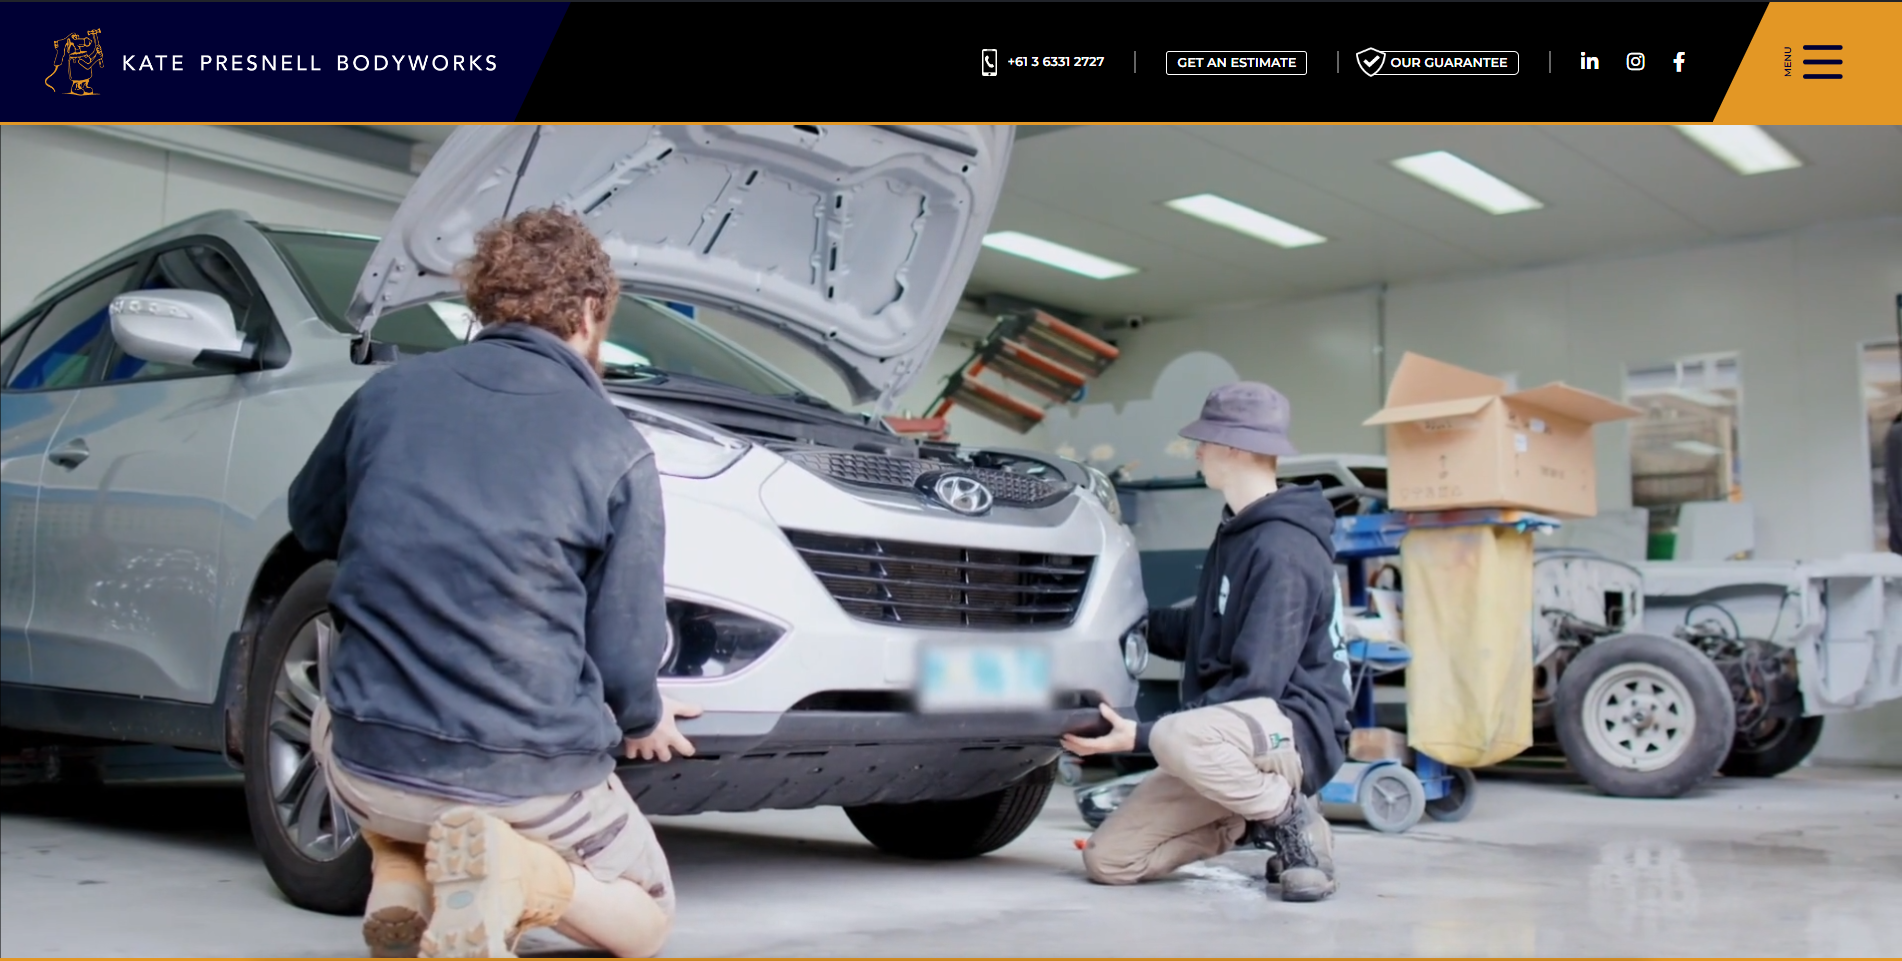
Task: Open the Facebook page icon
Action: tap(1679, 62)
